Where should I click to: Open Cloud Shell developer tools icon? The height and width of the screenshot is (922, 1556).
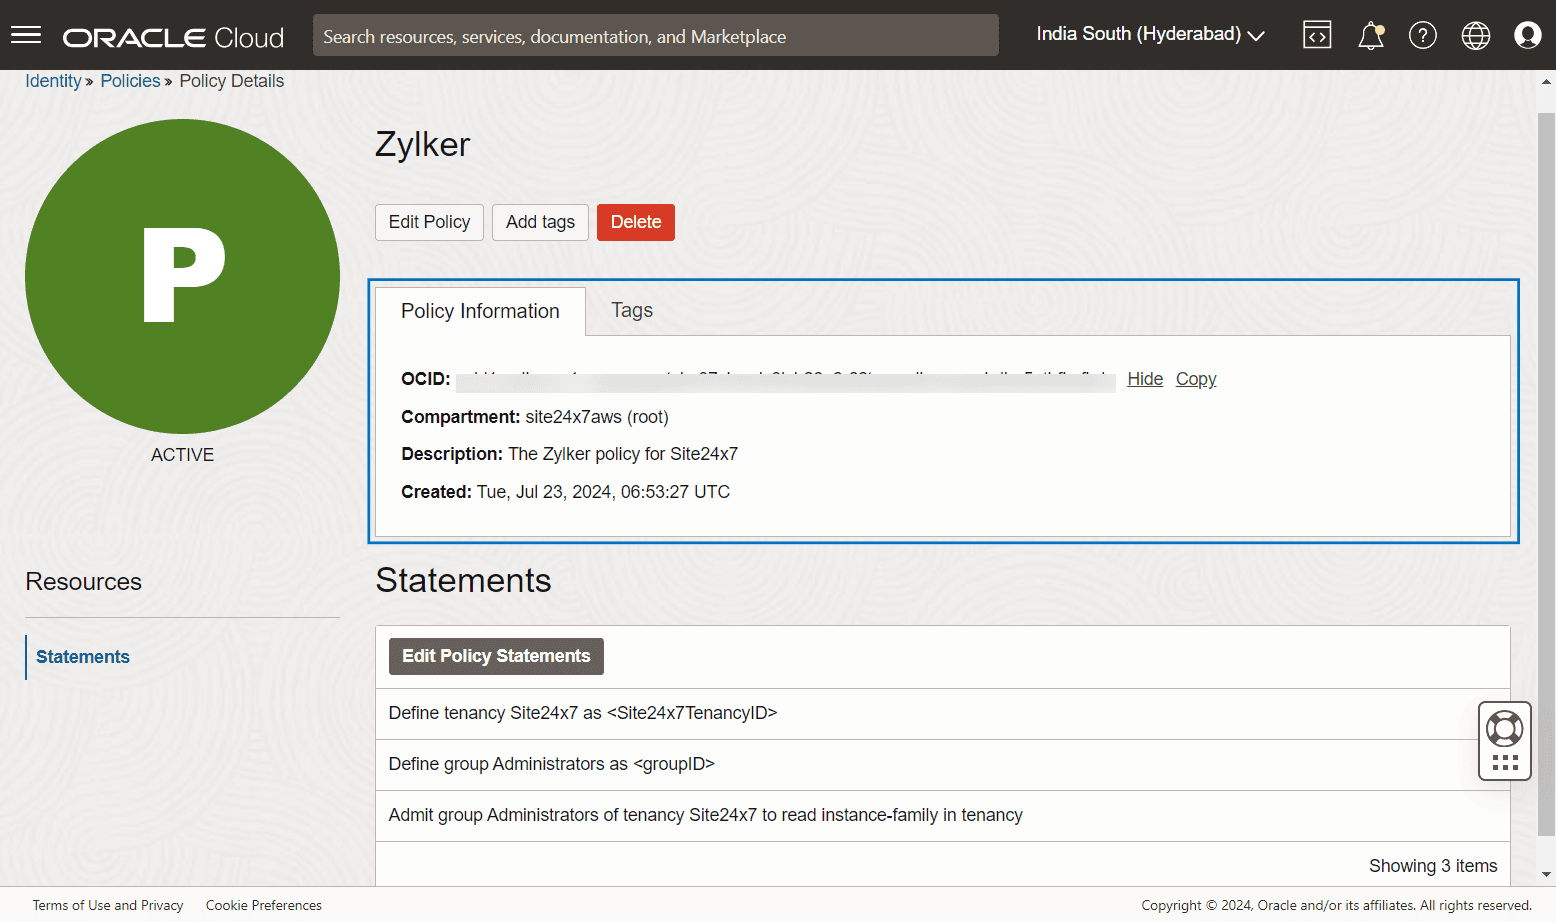tap(1317, 36)
